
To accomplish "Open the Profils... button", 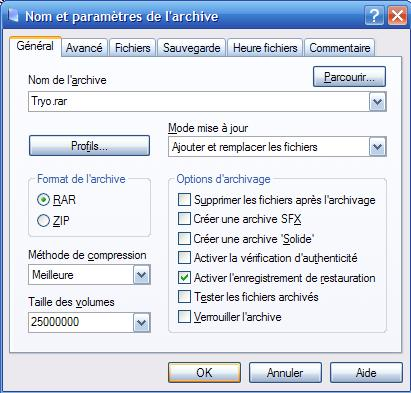I will pos(89,146).
